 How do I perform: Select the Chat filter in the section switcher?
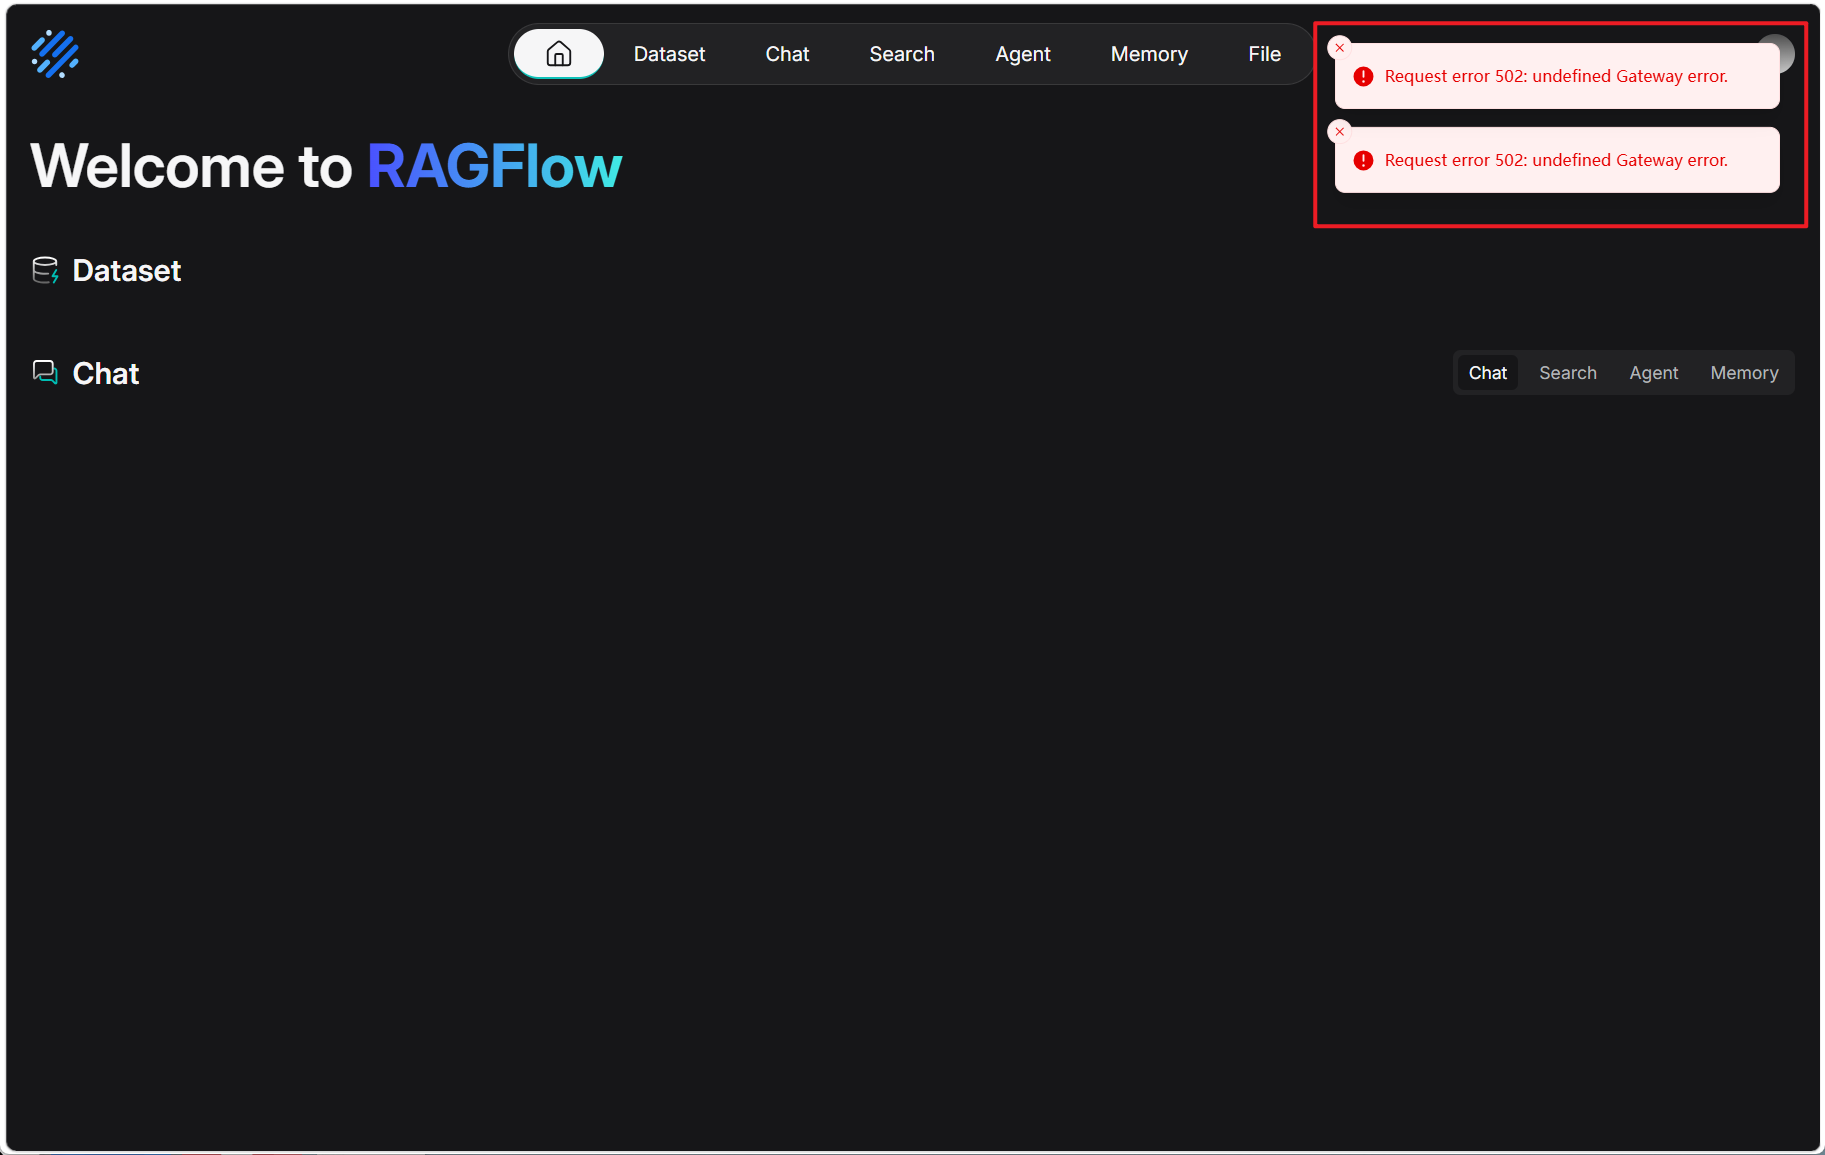(x=1487, y=373)
